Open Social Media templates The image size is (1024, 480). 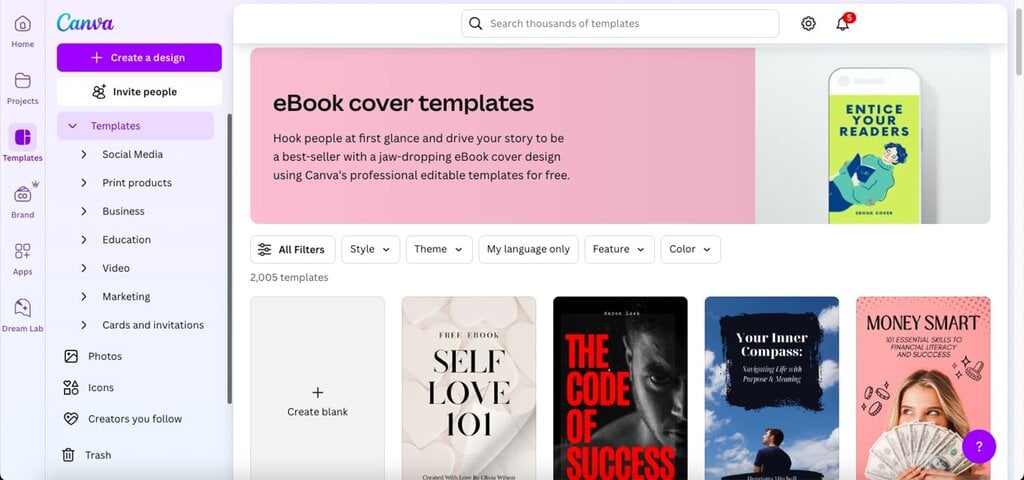(133, 154)
